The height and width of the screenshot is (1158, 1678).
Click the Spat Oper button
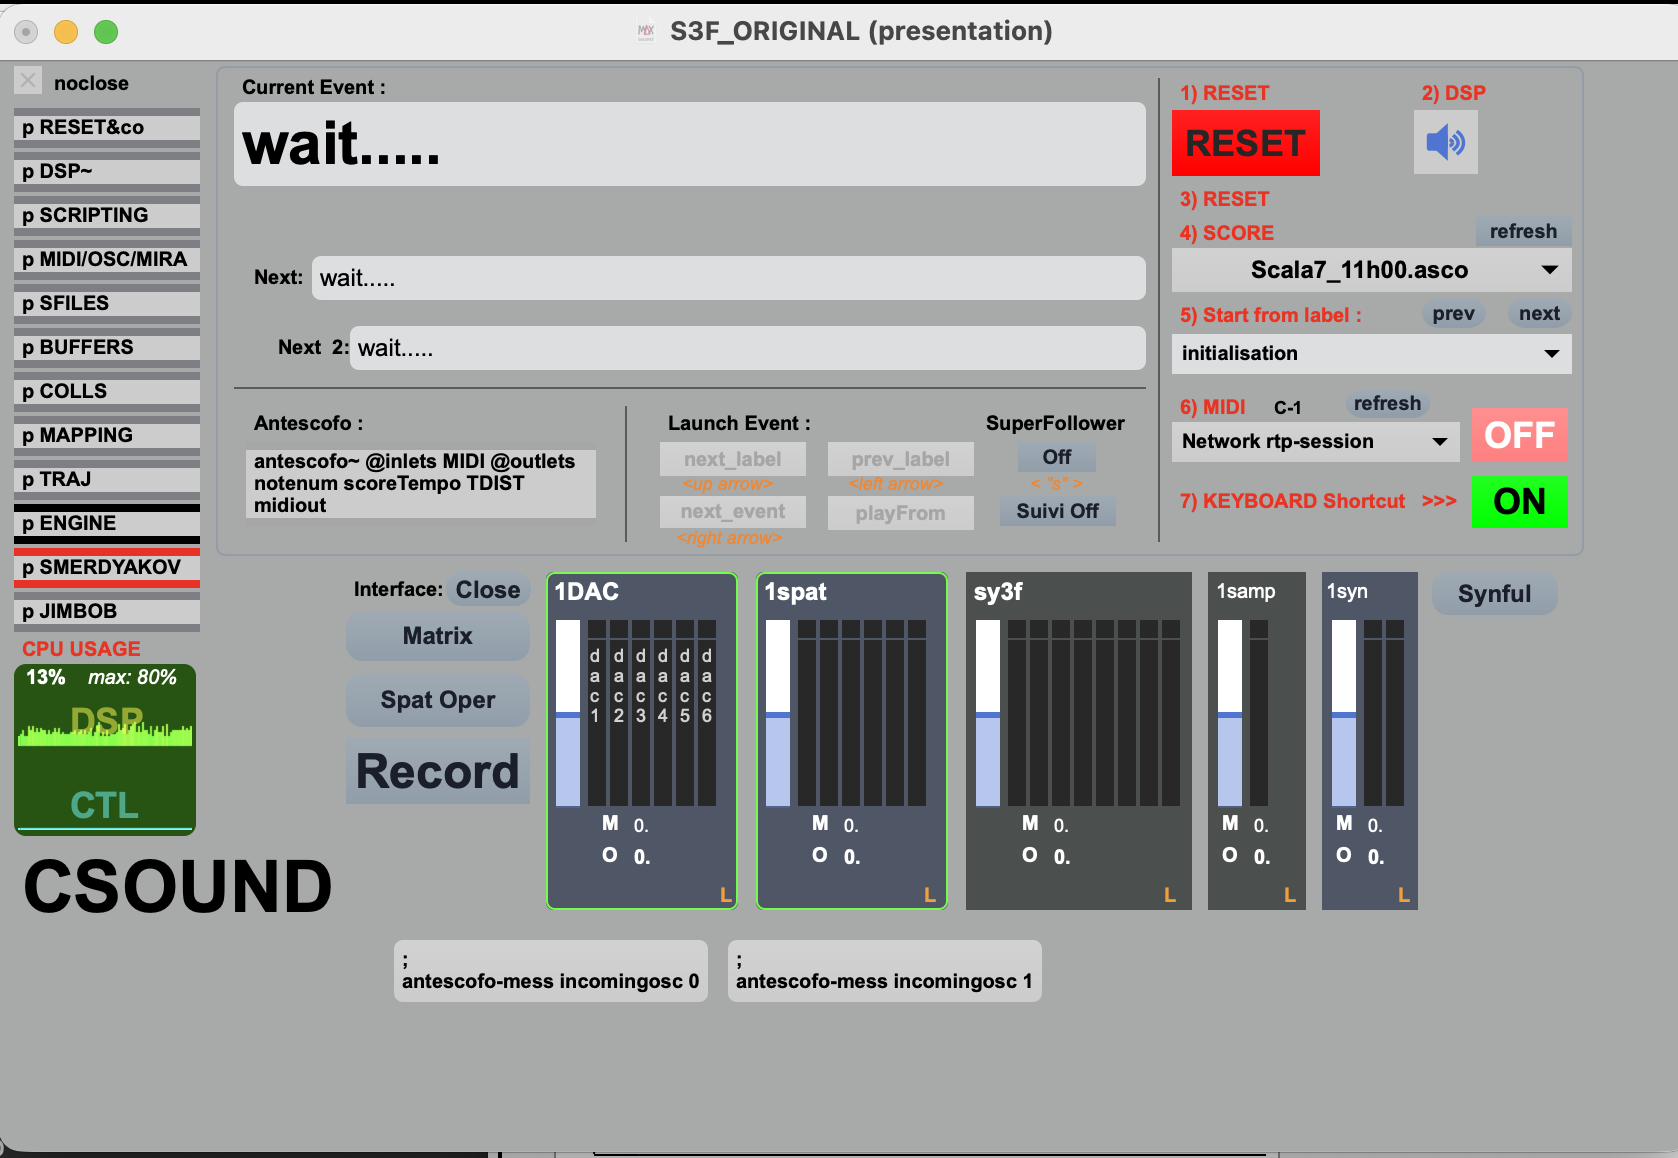(x=438, y=700)
